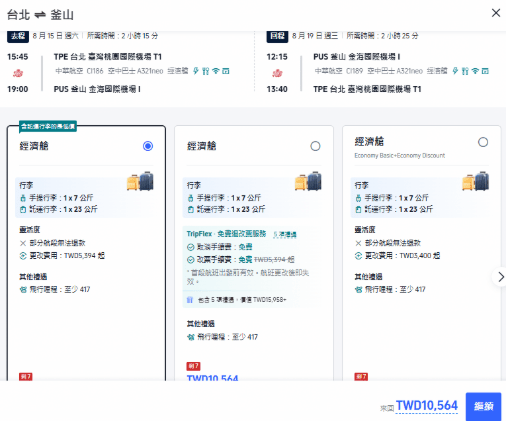This screenshot has height=427, width=506.
Task: Click the Economy Basic+Economy Discount subtitle
Action: (x=400, y=156)
